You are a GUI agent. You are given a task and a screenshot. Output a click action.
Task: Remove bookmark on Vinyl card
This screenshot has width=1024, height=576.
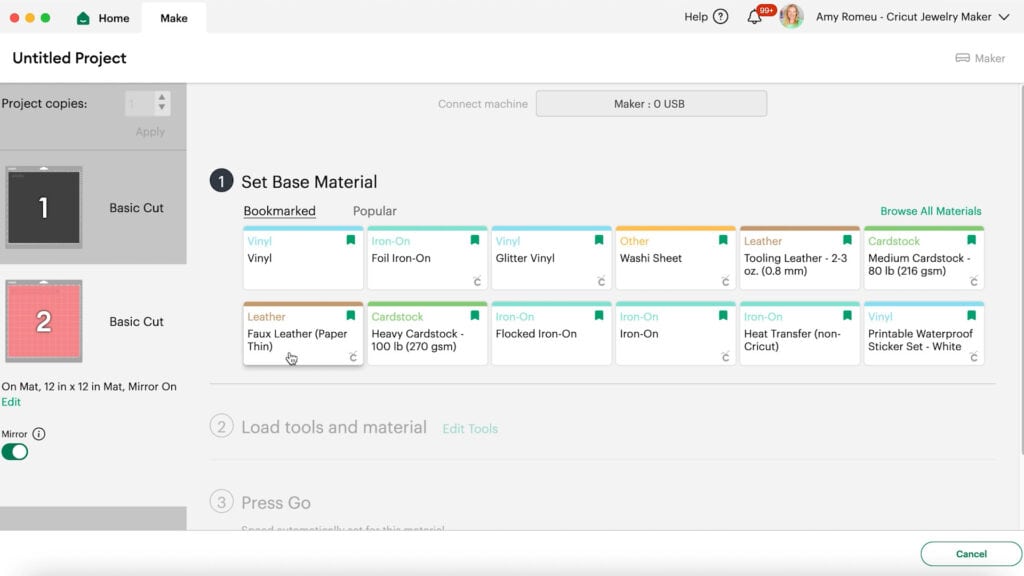[x=351, y=240]
